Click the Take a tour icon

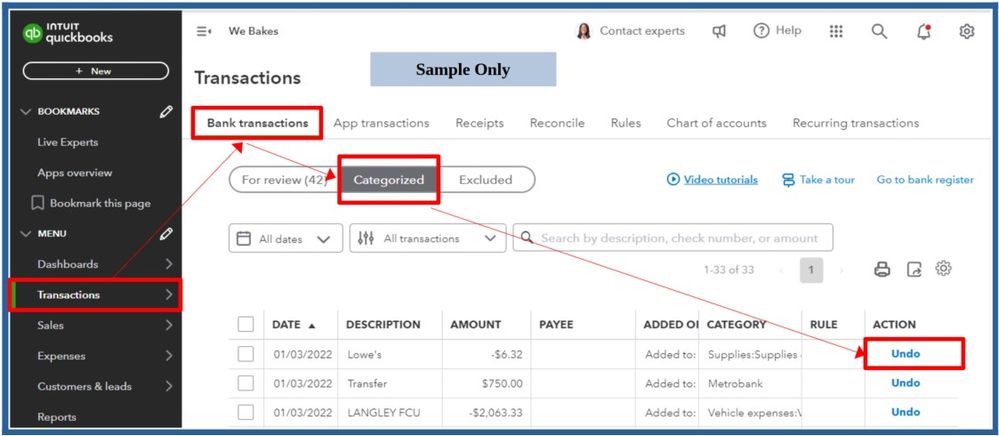[788, 180]
